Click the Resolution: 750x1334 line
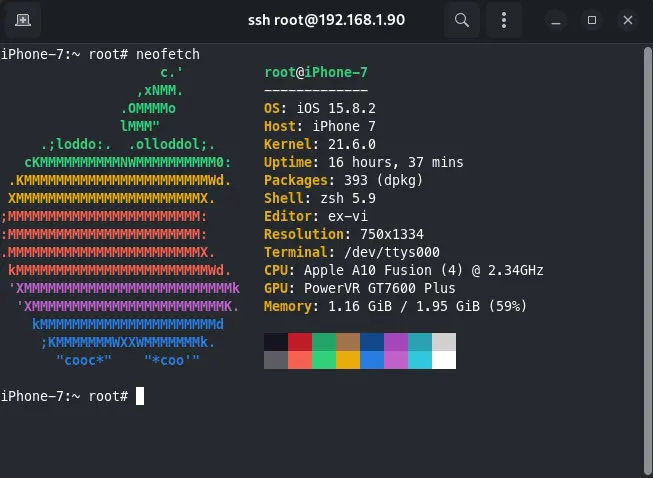The image size is (653, 478). 344,234
